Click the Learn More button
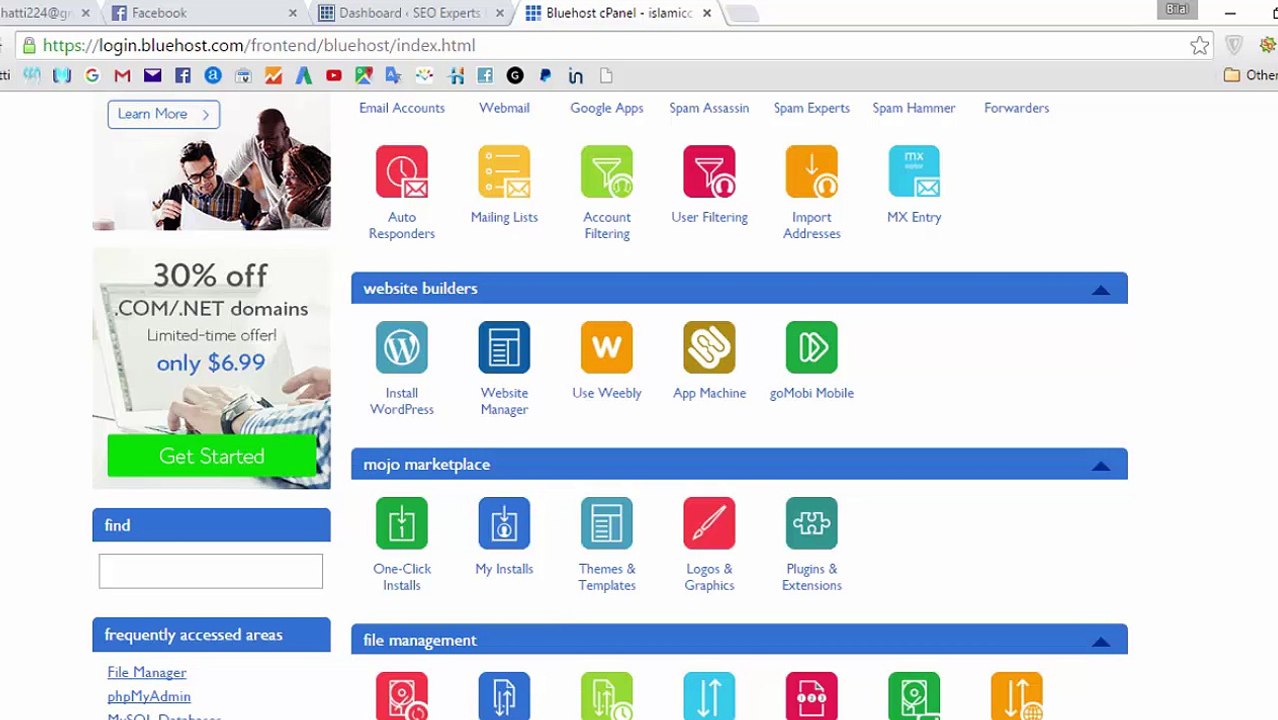This screenshot has width=1278, height=720. pos(163,114)
